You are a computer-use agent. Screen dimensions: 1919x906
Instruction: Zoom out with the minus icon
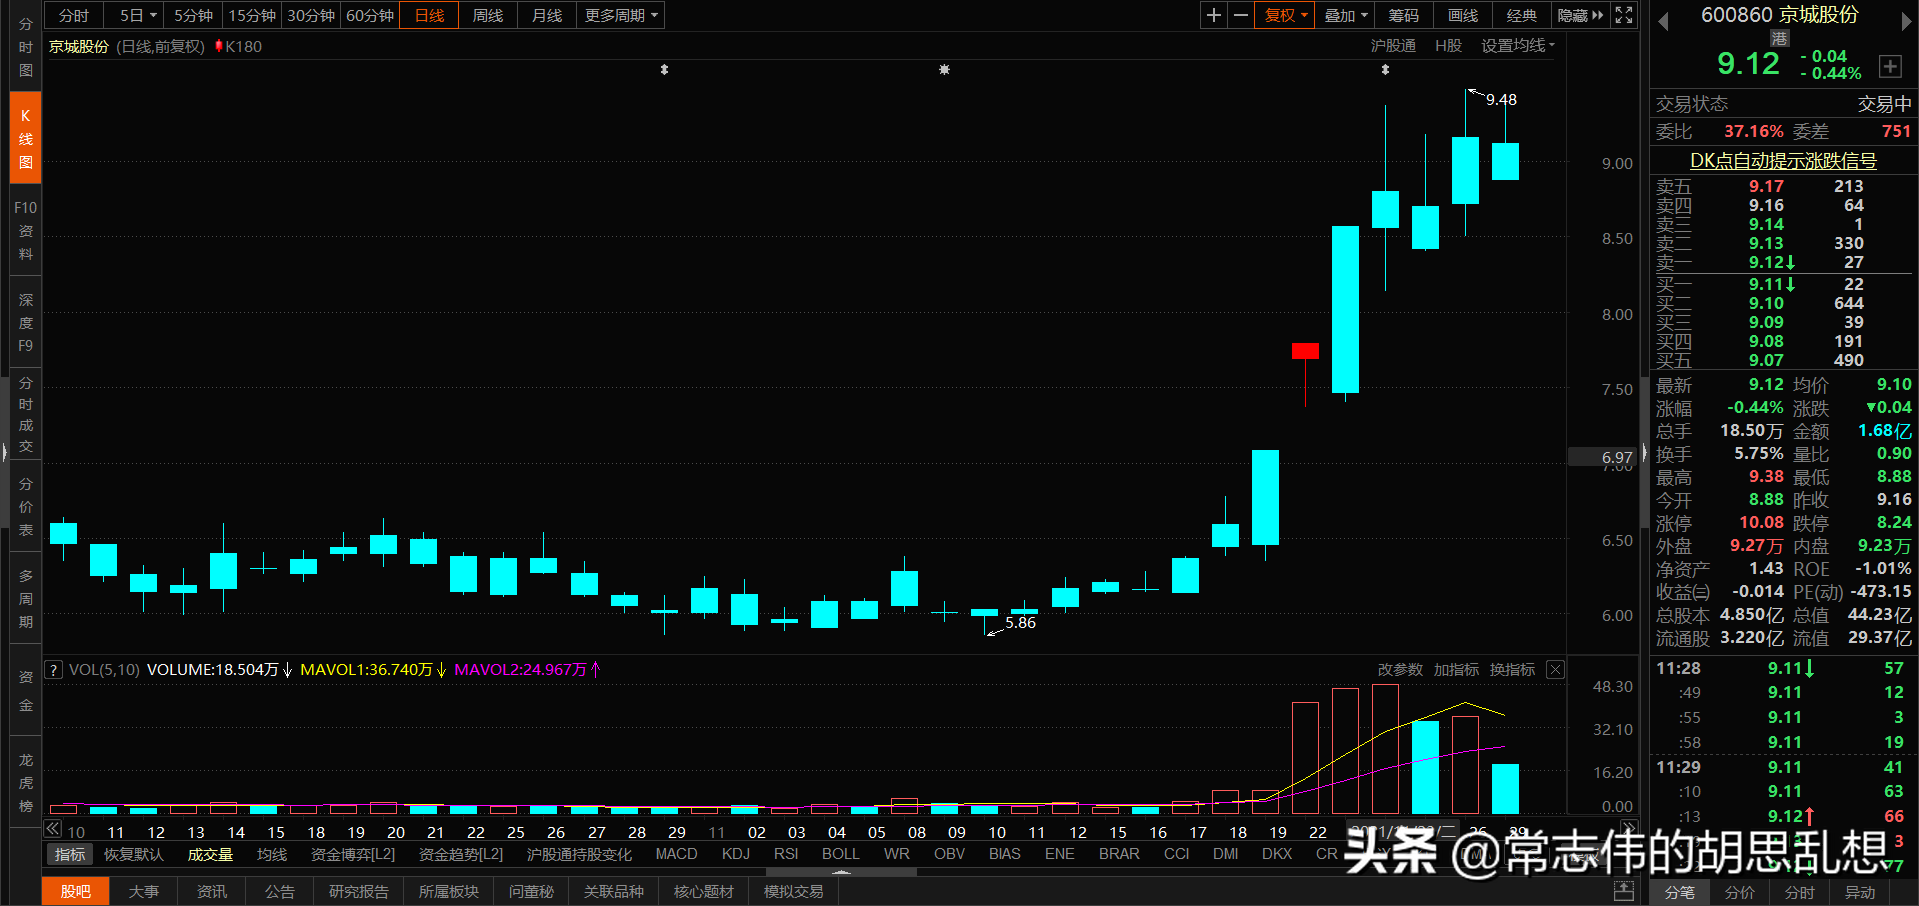pyautogui.click(x=1240, y=15)
